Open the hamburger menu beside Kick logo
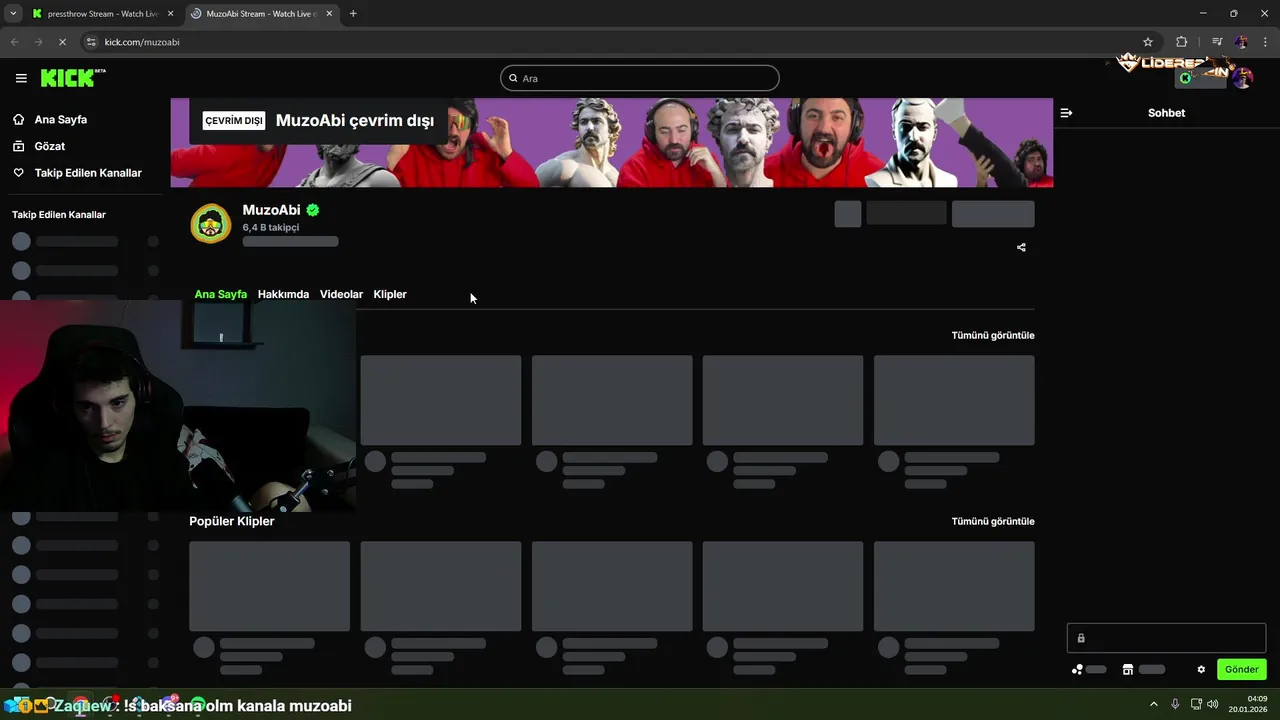Viewport: 1280px width, 720px height. pos(21,78)
